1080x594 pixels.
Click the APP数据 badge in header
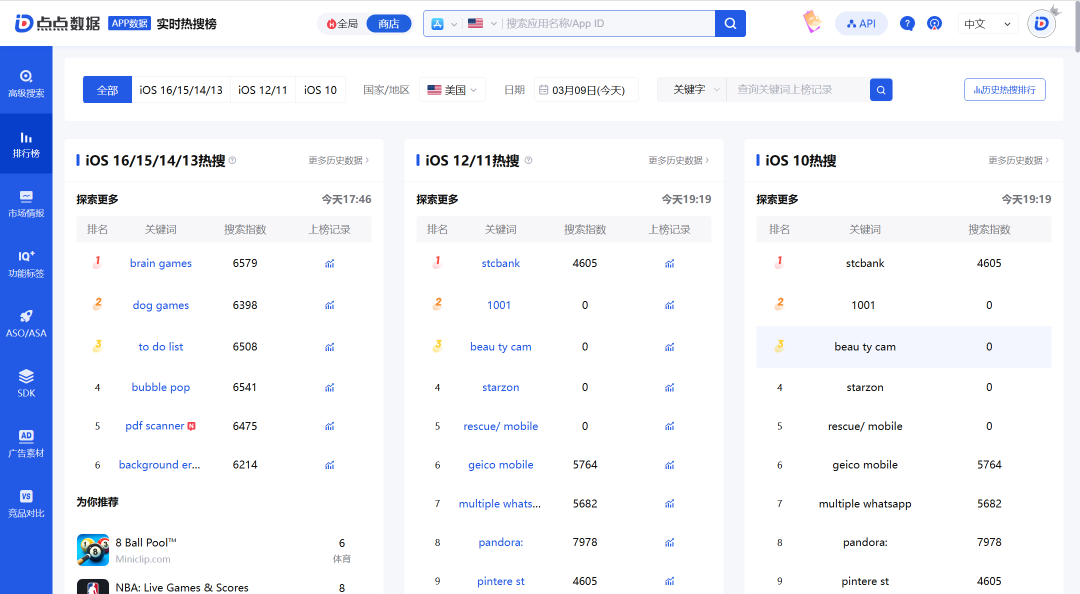[x=129, y=23]
